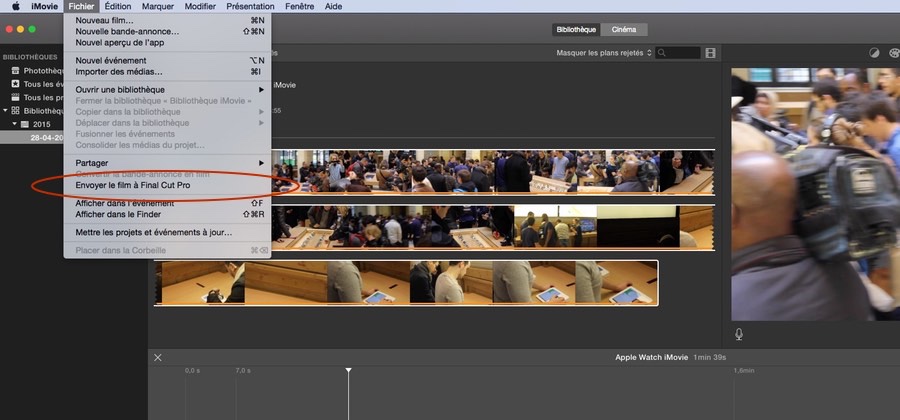Click the Photothèque icon in sidebar

click(x=15, y=71)
